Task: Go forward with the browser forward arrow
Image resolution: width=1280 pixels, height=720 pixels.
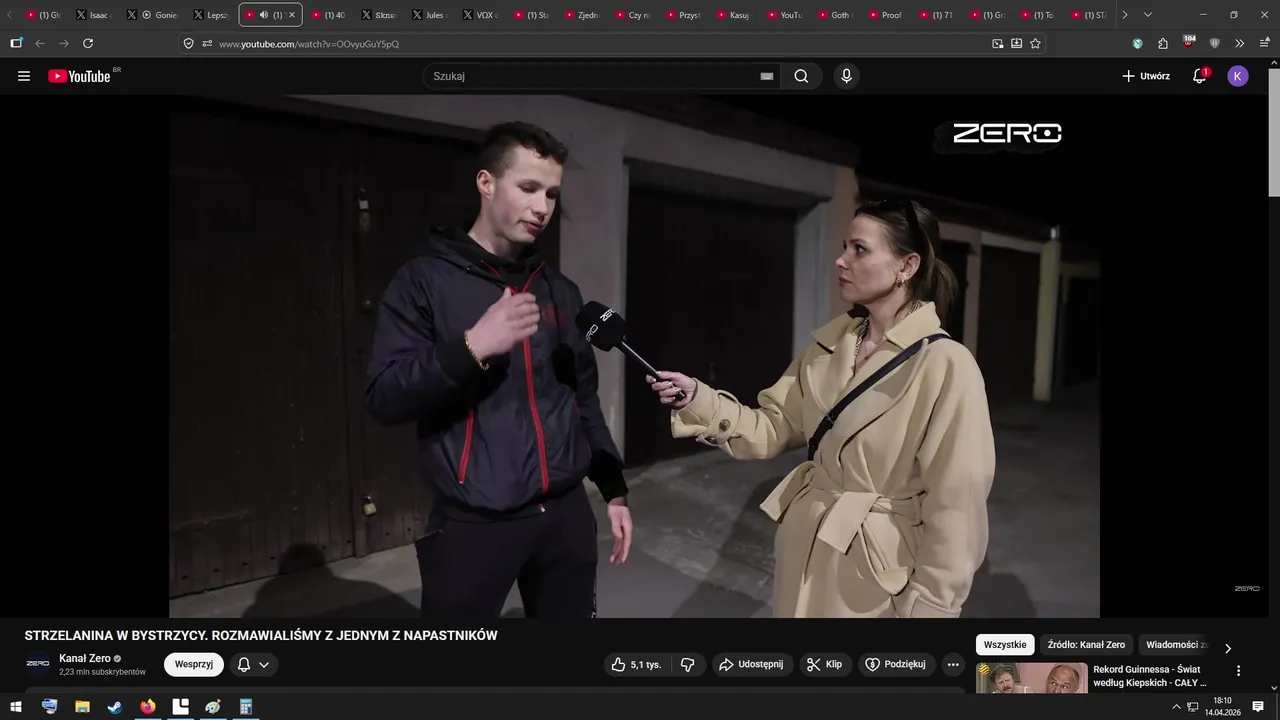Action: point(64,43)
